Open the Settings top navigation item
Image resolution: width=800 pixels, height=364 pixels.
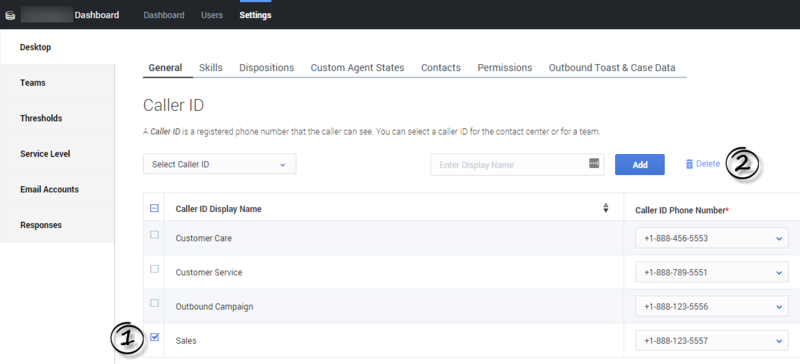point(255,15)
